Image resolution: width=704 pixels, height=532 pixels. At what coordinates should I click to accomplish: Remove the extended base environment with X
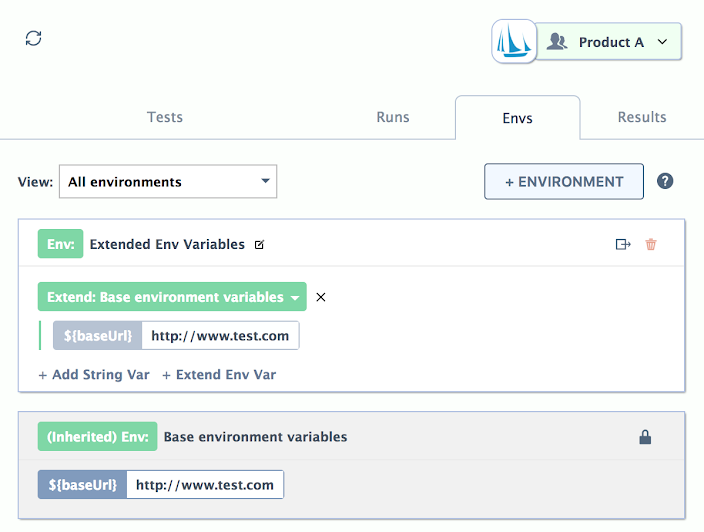coord(321,297)
